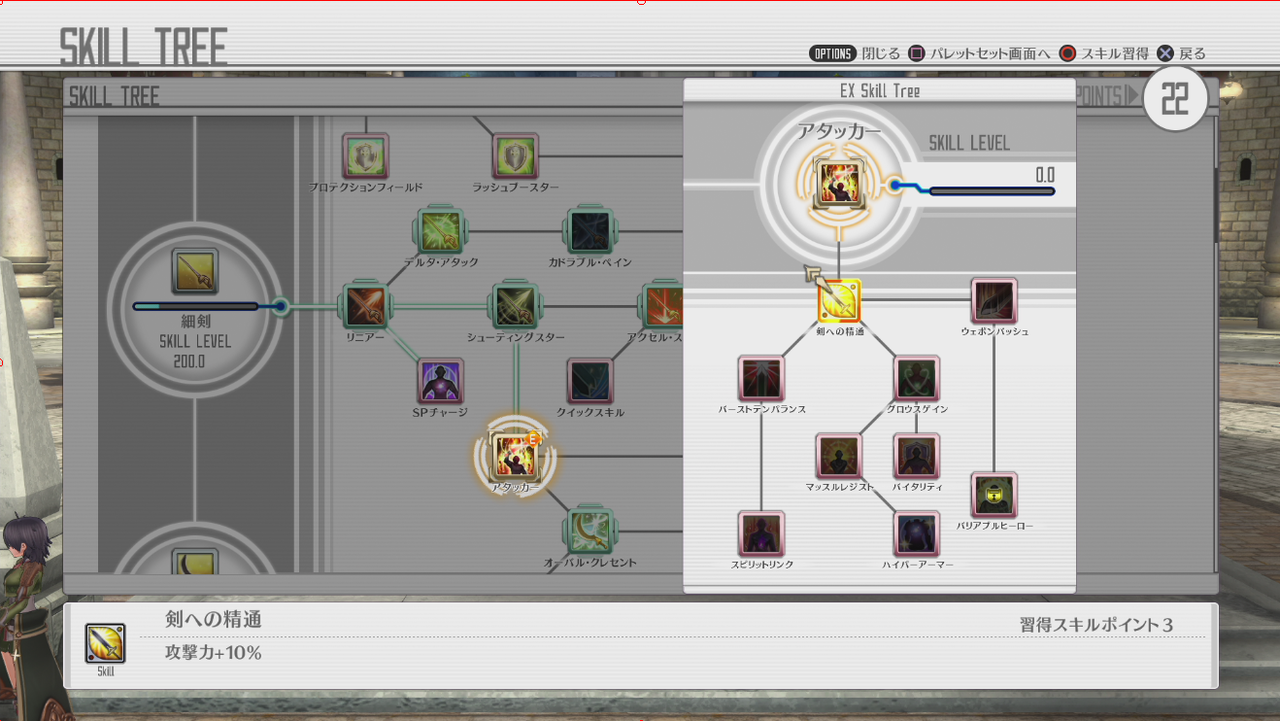
Task: Choose the デルタ・アタック skill node
Action: (x=441, y=231)
